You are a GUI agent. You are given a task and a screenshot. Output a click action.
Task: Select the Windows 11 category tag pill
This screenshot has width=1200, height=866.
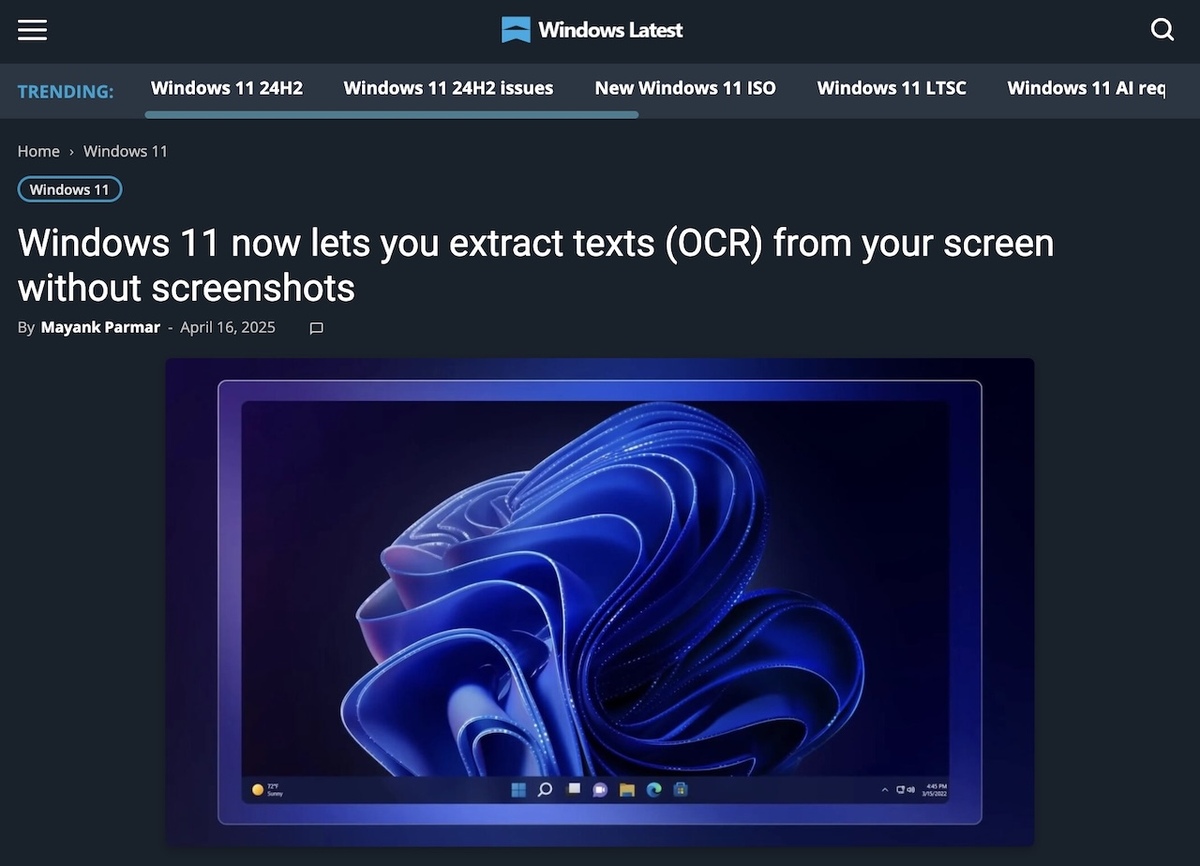tap(69, 189)
